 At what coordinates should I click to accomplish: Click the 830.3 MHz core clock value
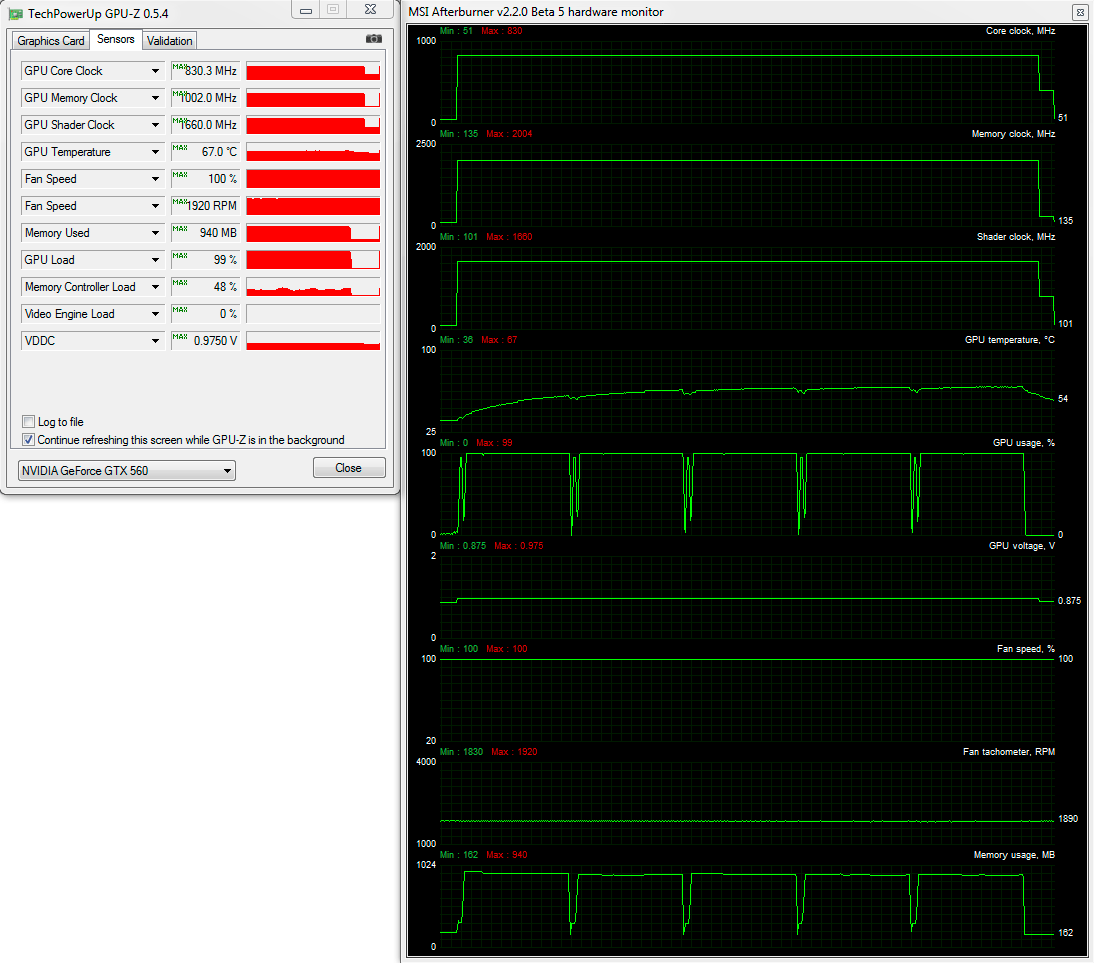click(x=206, y=71)
